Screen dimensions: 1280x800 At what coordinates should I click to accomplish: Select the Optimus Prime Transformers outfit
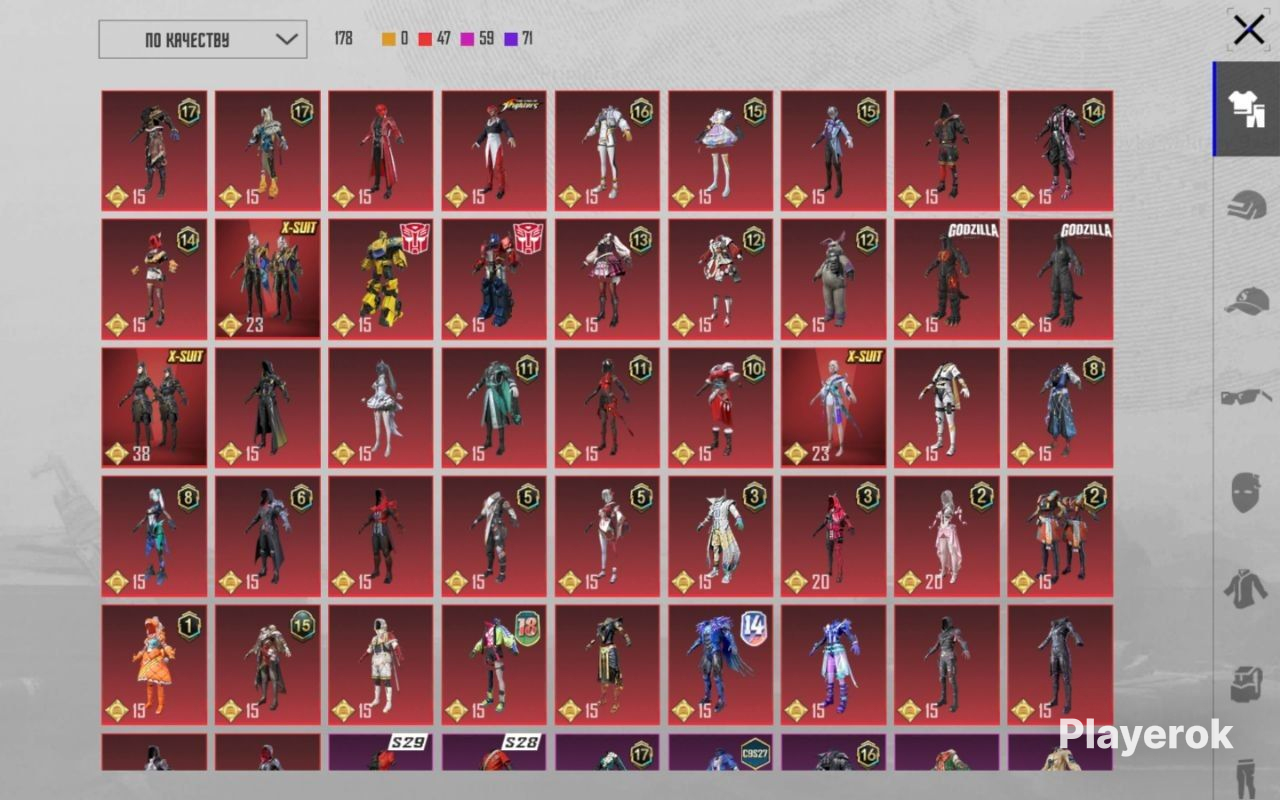[x=494, y=279]
